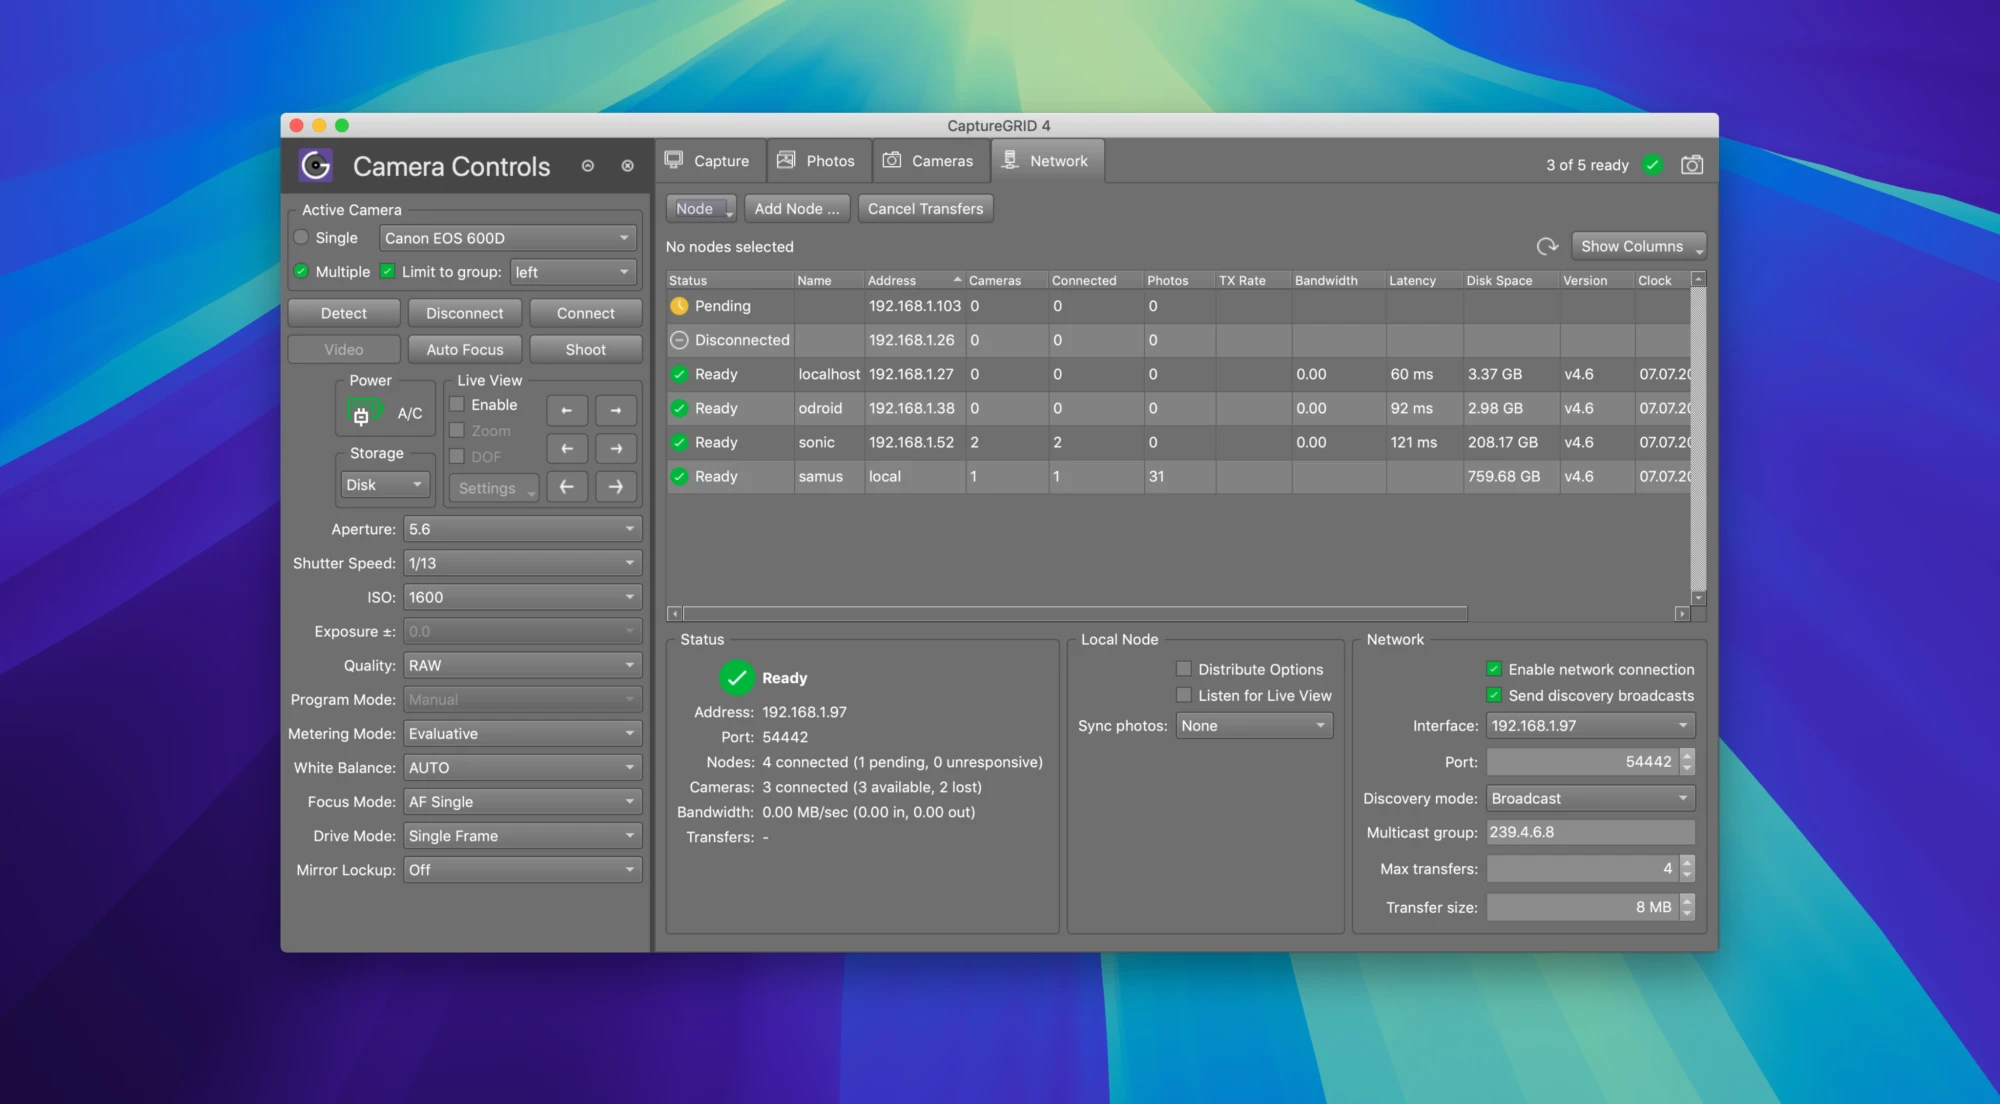Click the detach panel icon beside Camera Controls

point(588,166)
